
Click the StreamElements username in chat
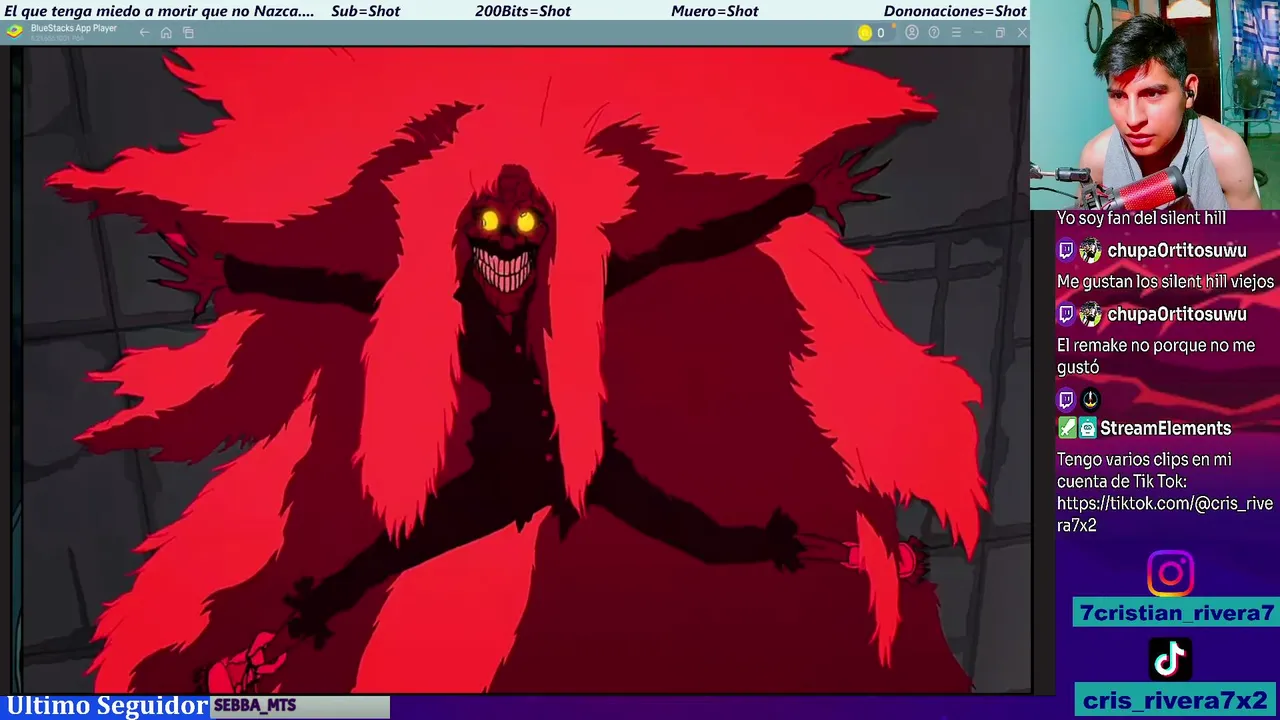click(1165, 428)
